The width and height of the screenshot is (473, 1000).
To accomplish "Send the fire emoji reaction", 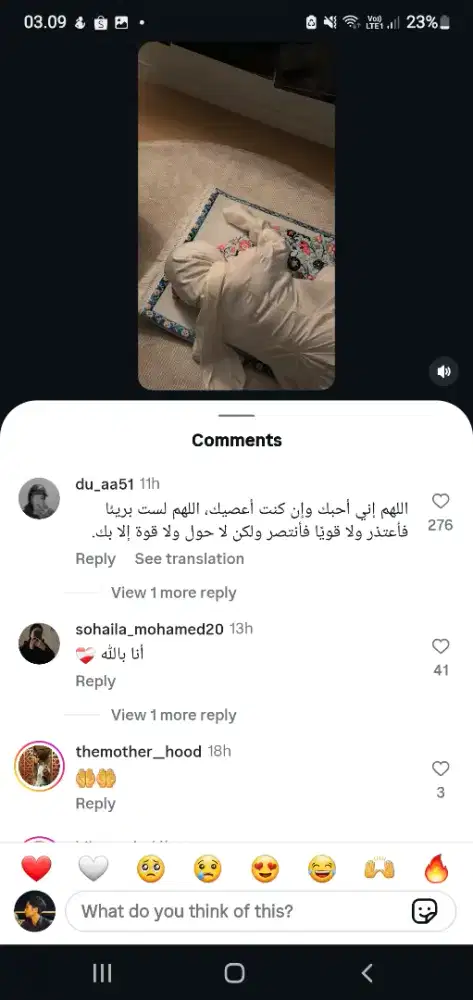I will (437, 869).
